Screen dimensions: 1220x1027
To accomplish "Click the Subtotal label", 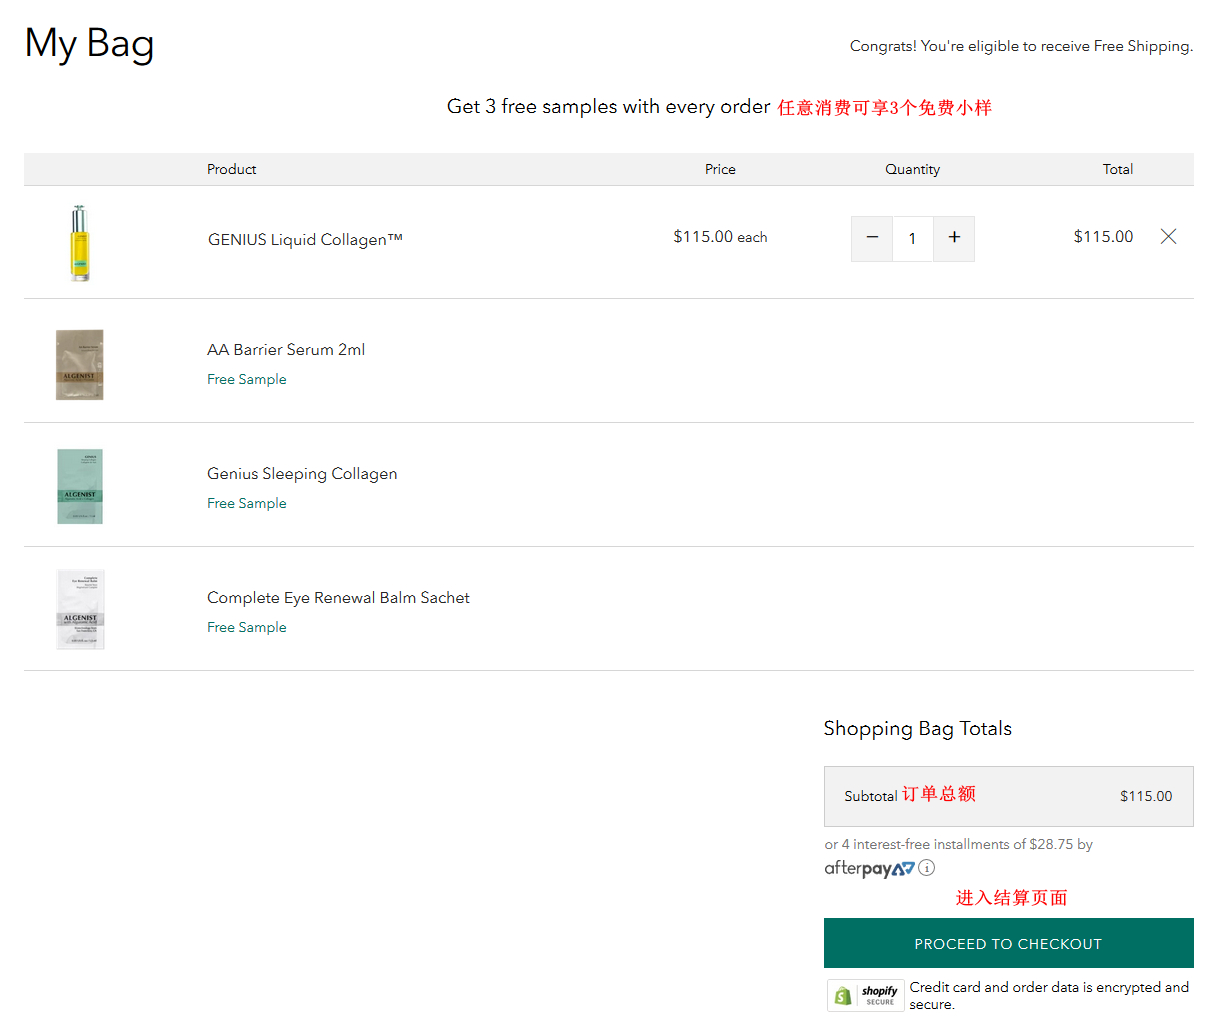I will point(870,796).
